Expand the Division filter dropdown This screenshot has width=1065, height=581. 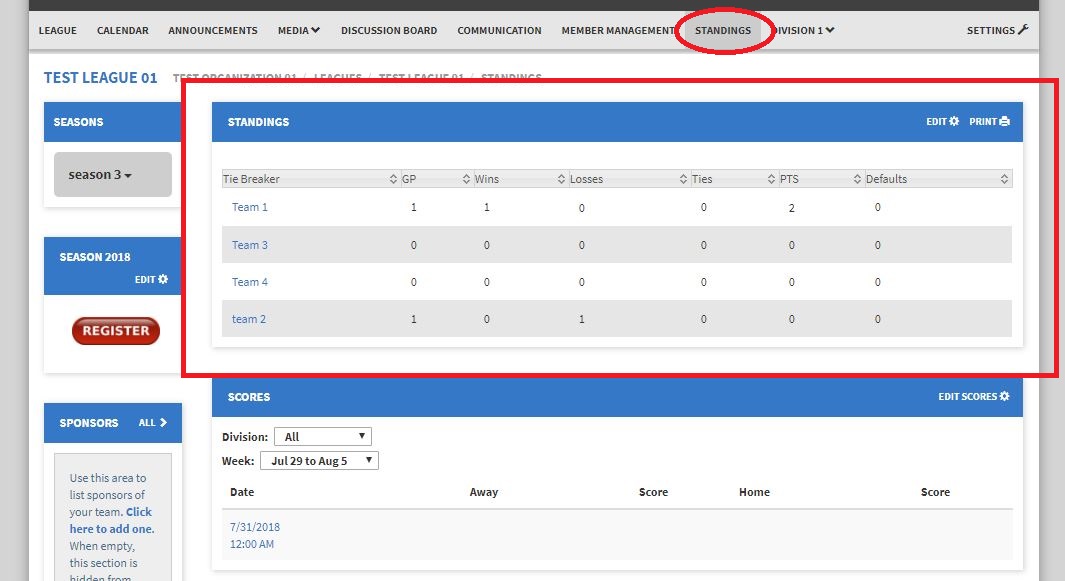tap(322, 437)
